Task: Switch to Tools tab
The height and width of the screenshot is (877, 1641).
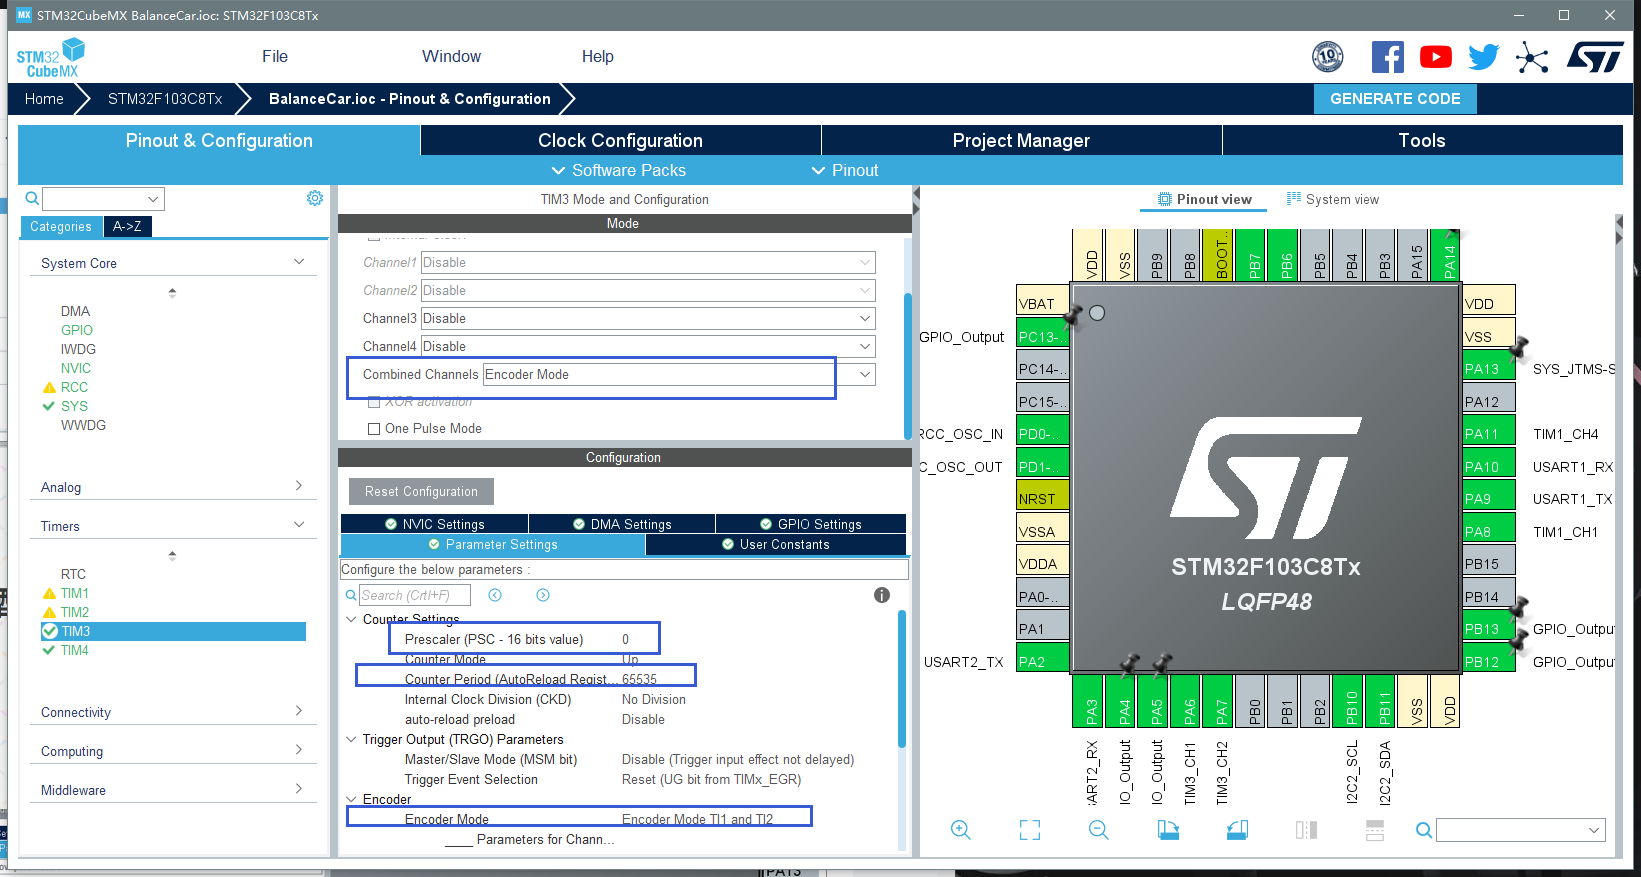Action: 1422,140
